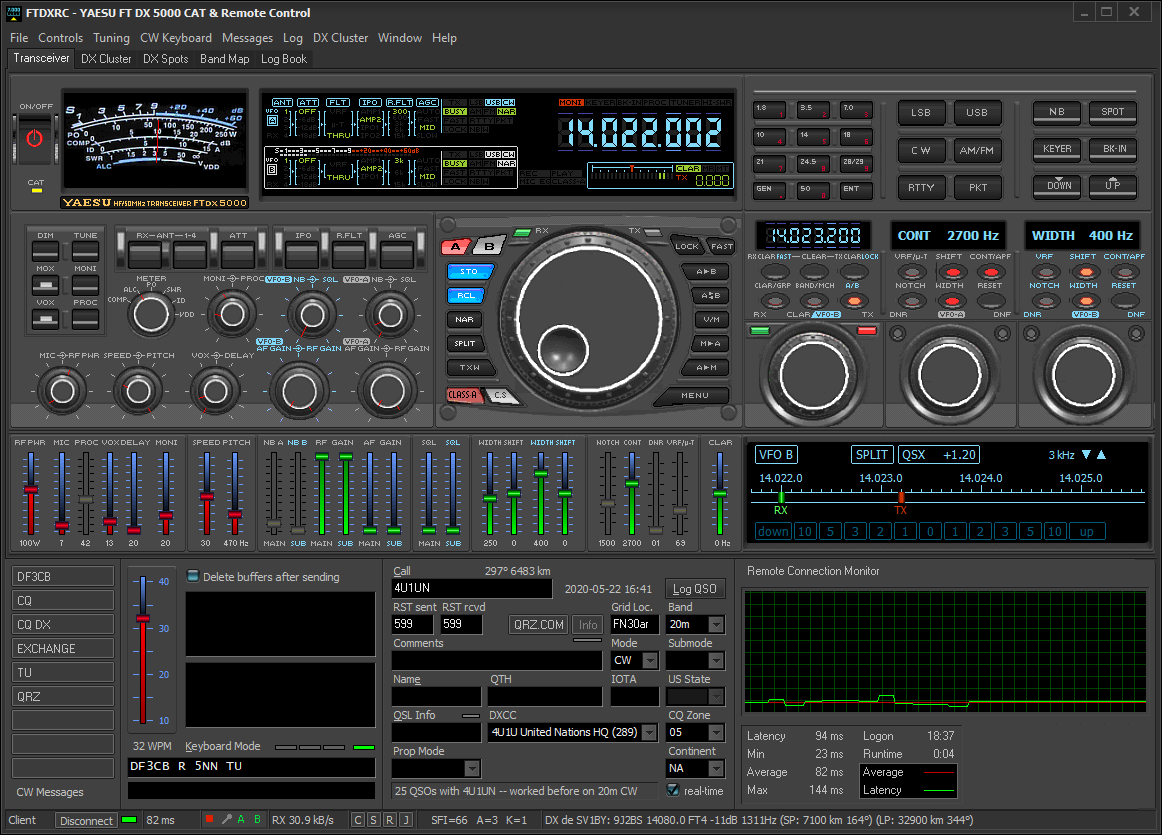This screenshot has width=1162, height=835.
Task: Switch to the Band Map tab
Action: [225, 59]
